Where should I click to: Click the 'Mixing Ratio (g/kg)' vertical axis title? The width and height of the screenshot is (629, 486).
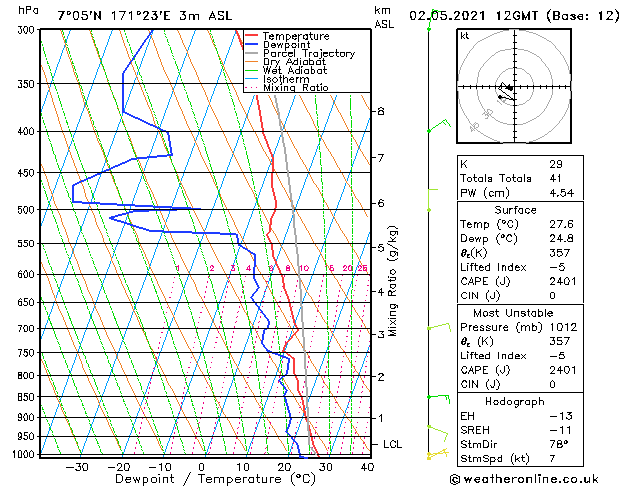coord(392,281)
